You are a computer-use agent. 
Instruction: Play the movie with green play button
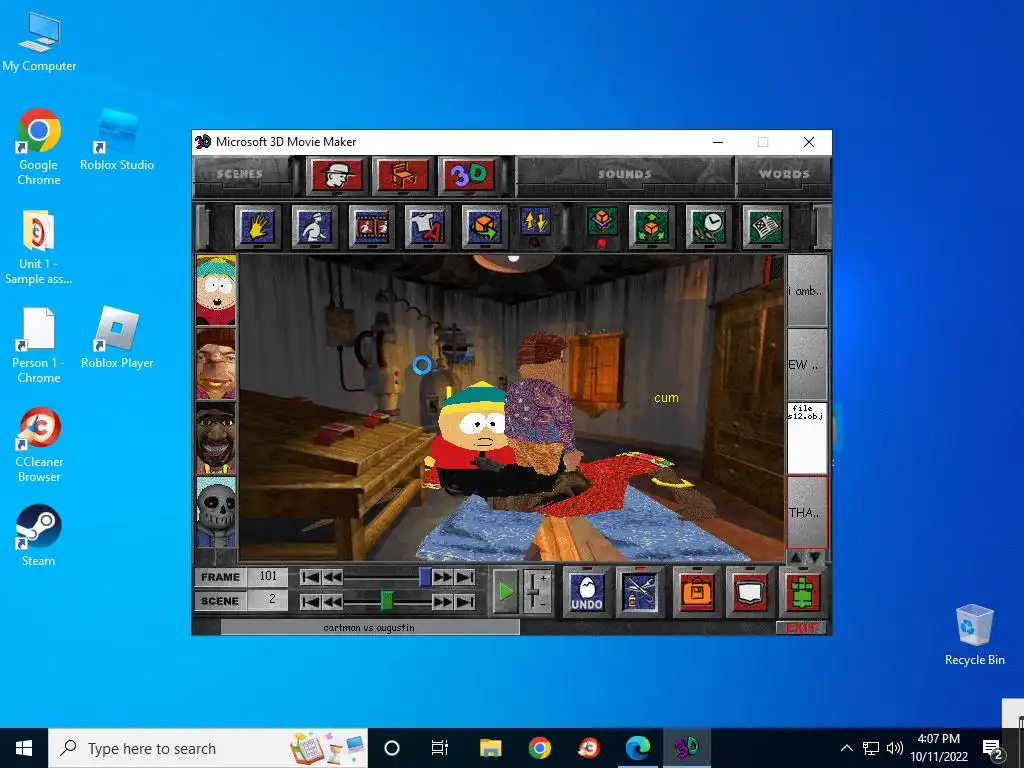tap(505, 592)
